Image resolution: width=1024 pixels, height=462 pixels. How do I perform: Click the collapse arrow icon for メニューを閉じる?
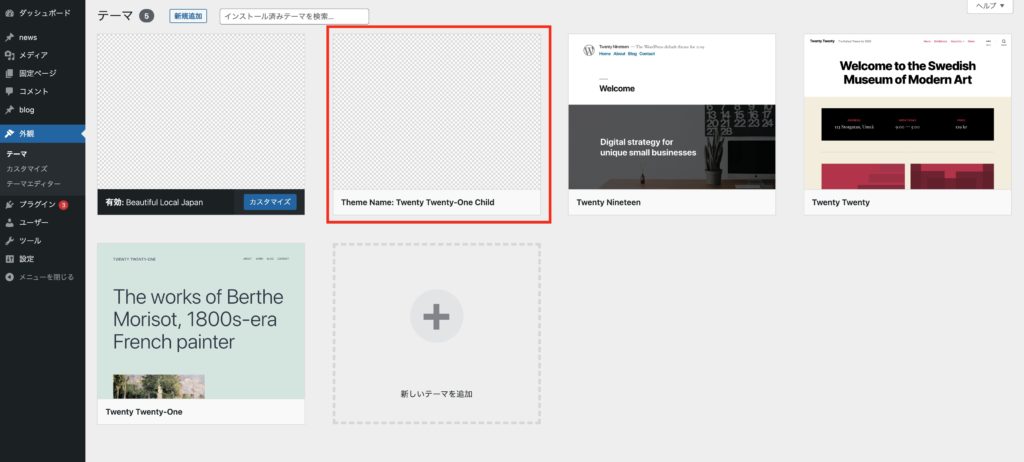9,277
